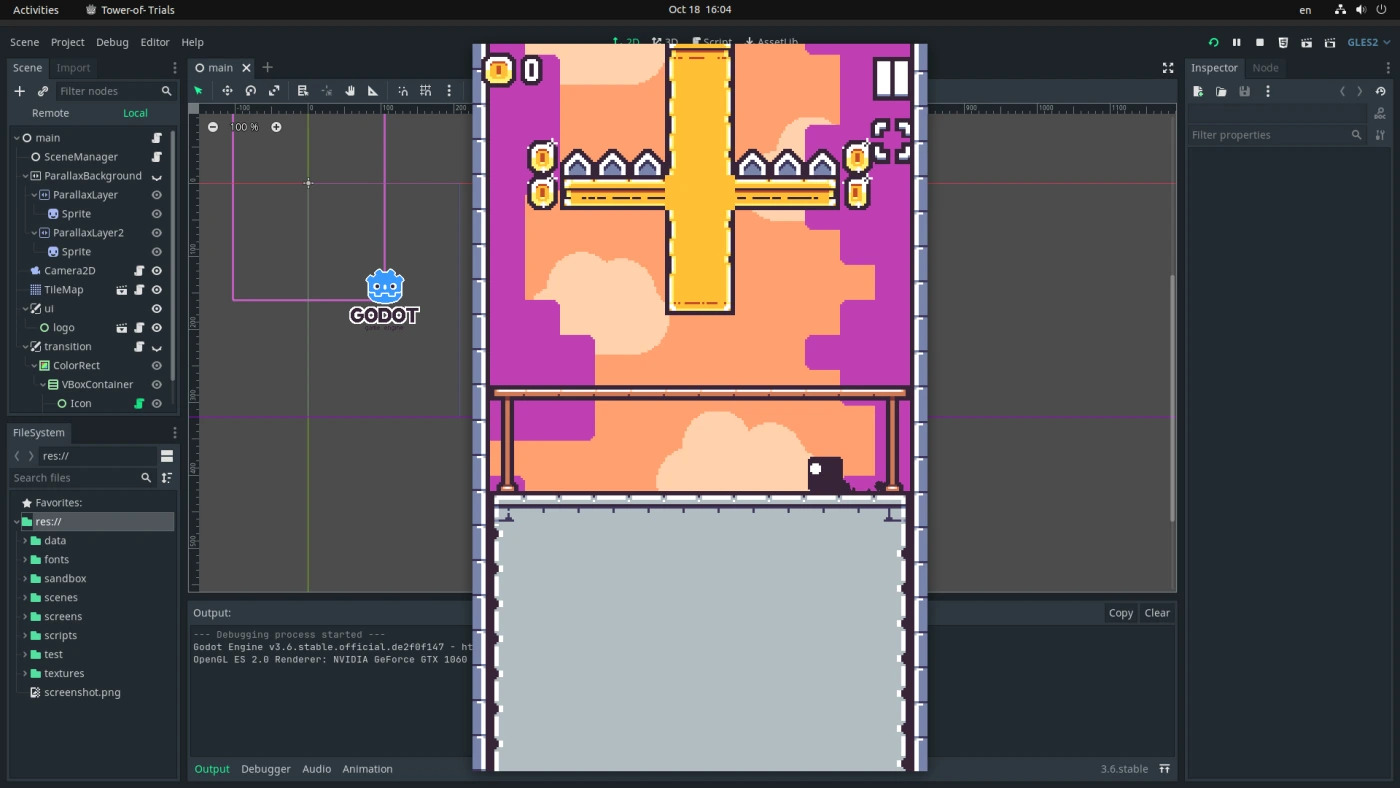
Task: Play a custom scene clapperboard icon
Action: [1330, 43]
